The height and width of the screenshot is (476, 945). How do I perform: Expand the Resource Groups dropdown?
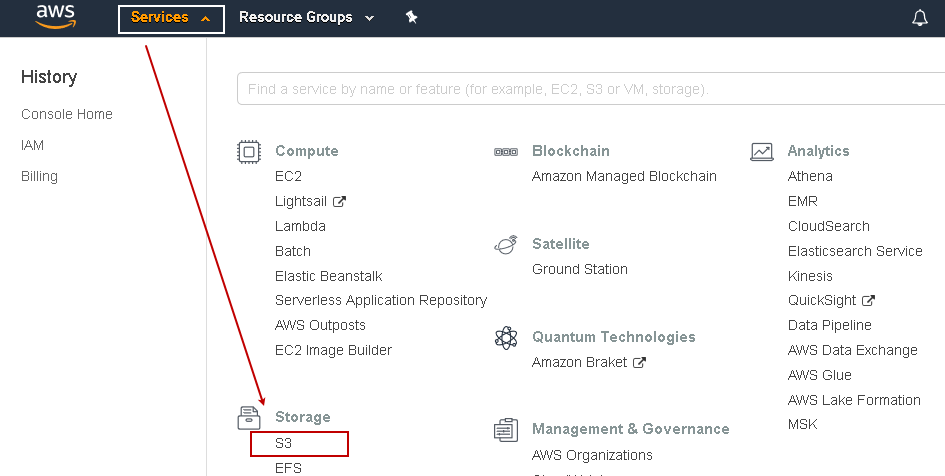[x=306, y=18]
